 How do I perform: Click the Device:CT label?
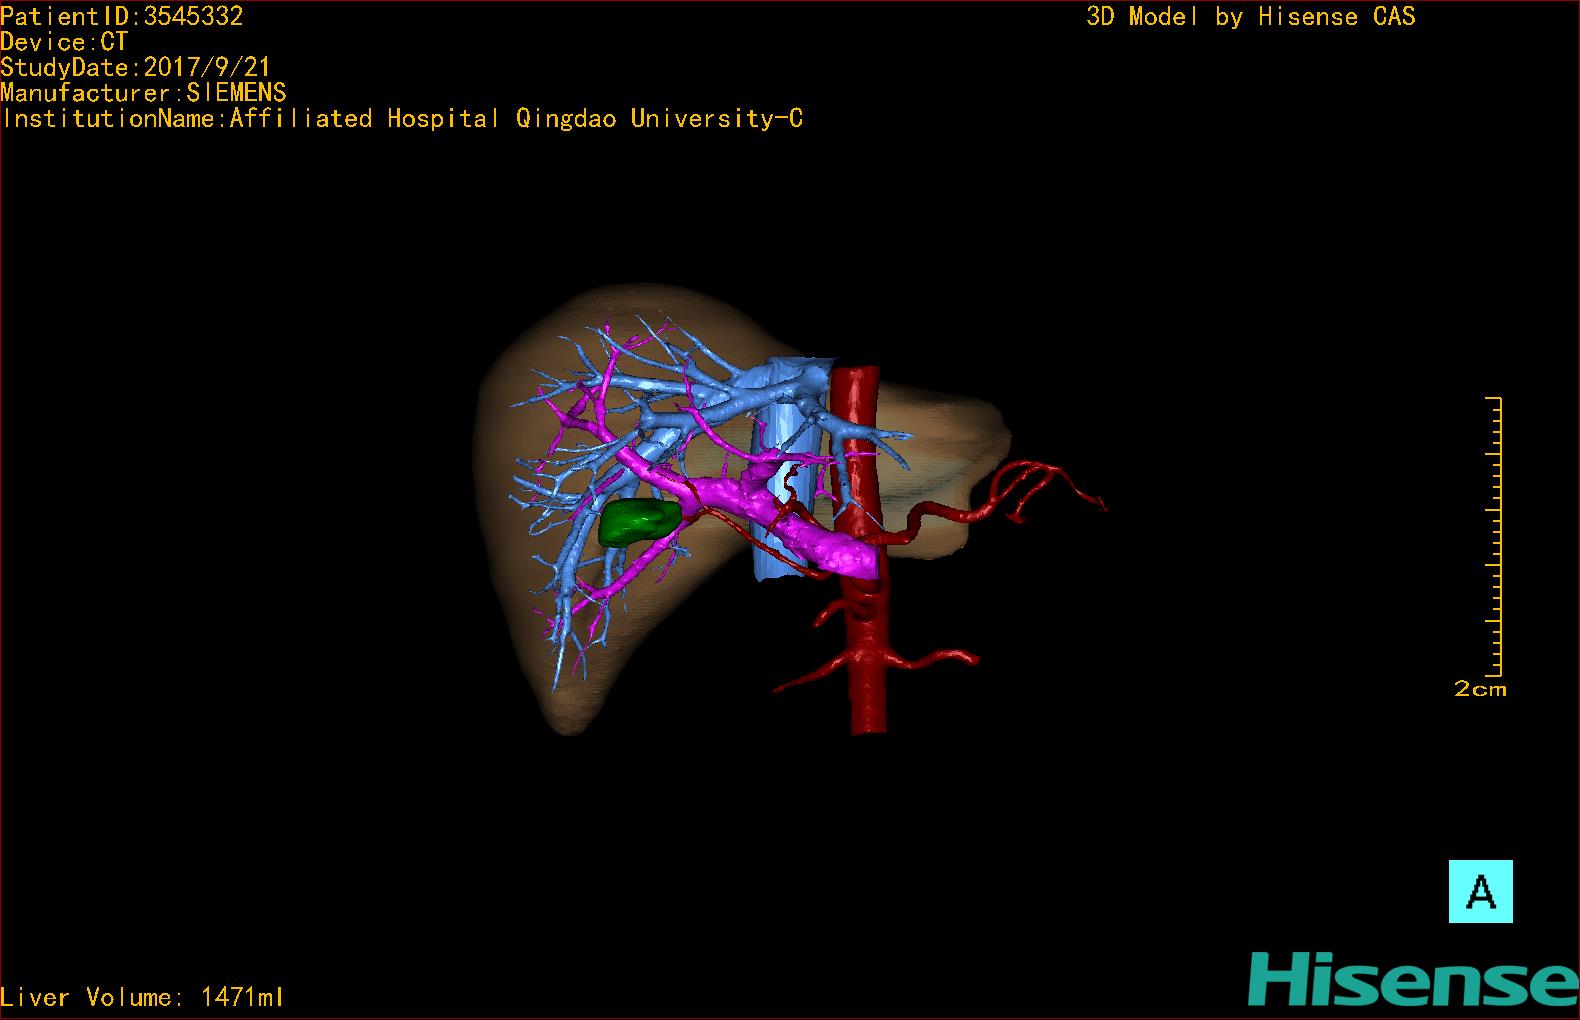point(64,42)
